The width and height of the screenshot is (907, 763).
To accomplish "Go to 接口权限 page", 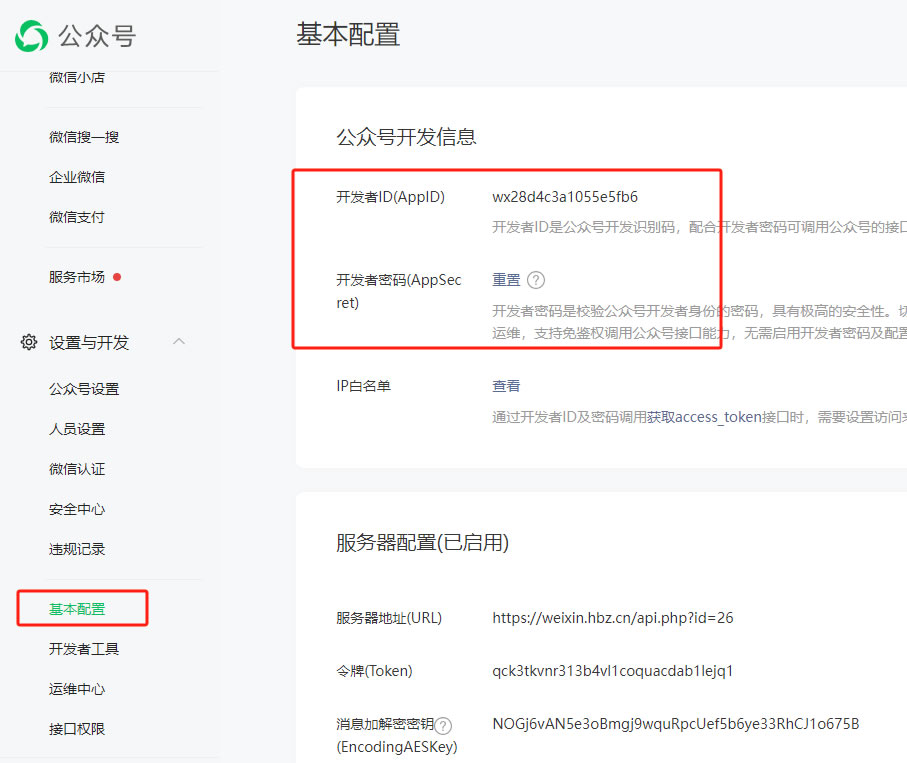I will click(x=77, y=729).
